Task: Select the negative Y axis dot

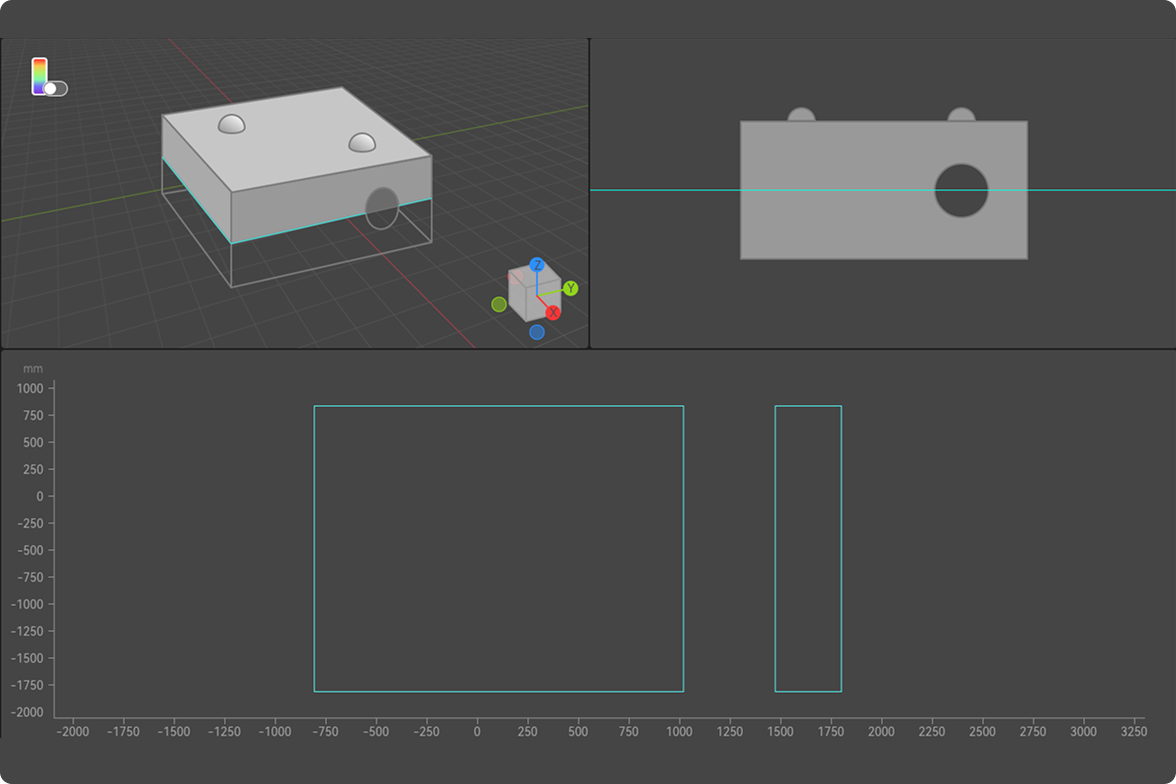Action: point(499,304)
